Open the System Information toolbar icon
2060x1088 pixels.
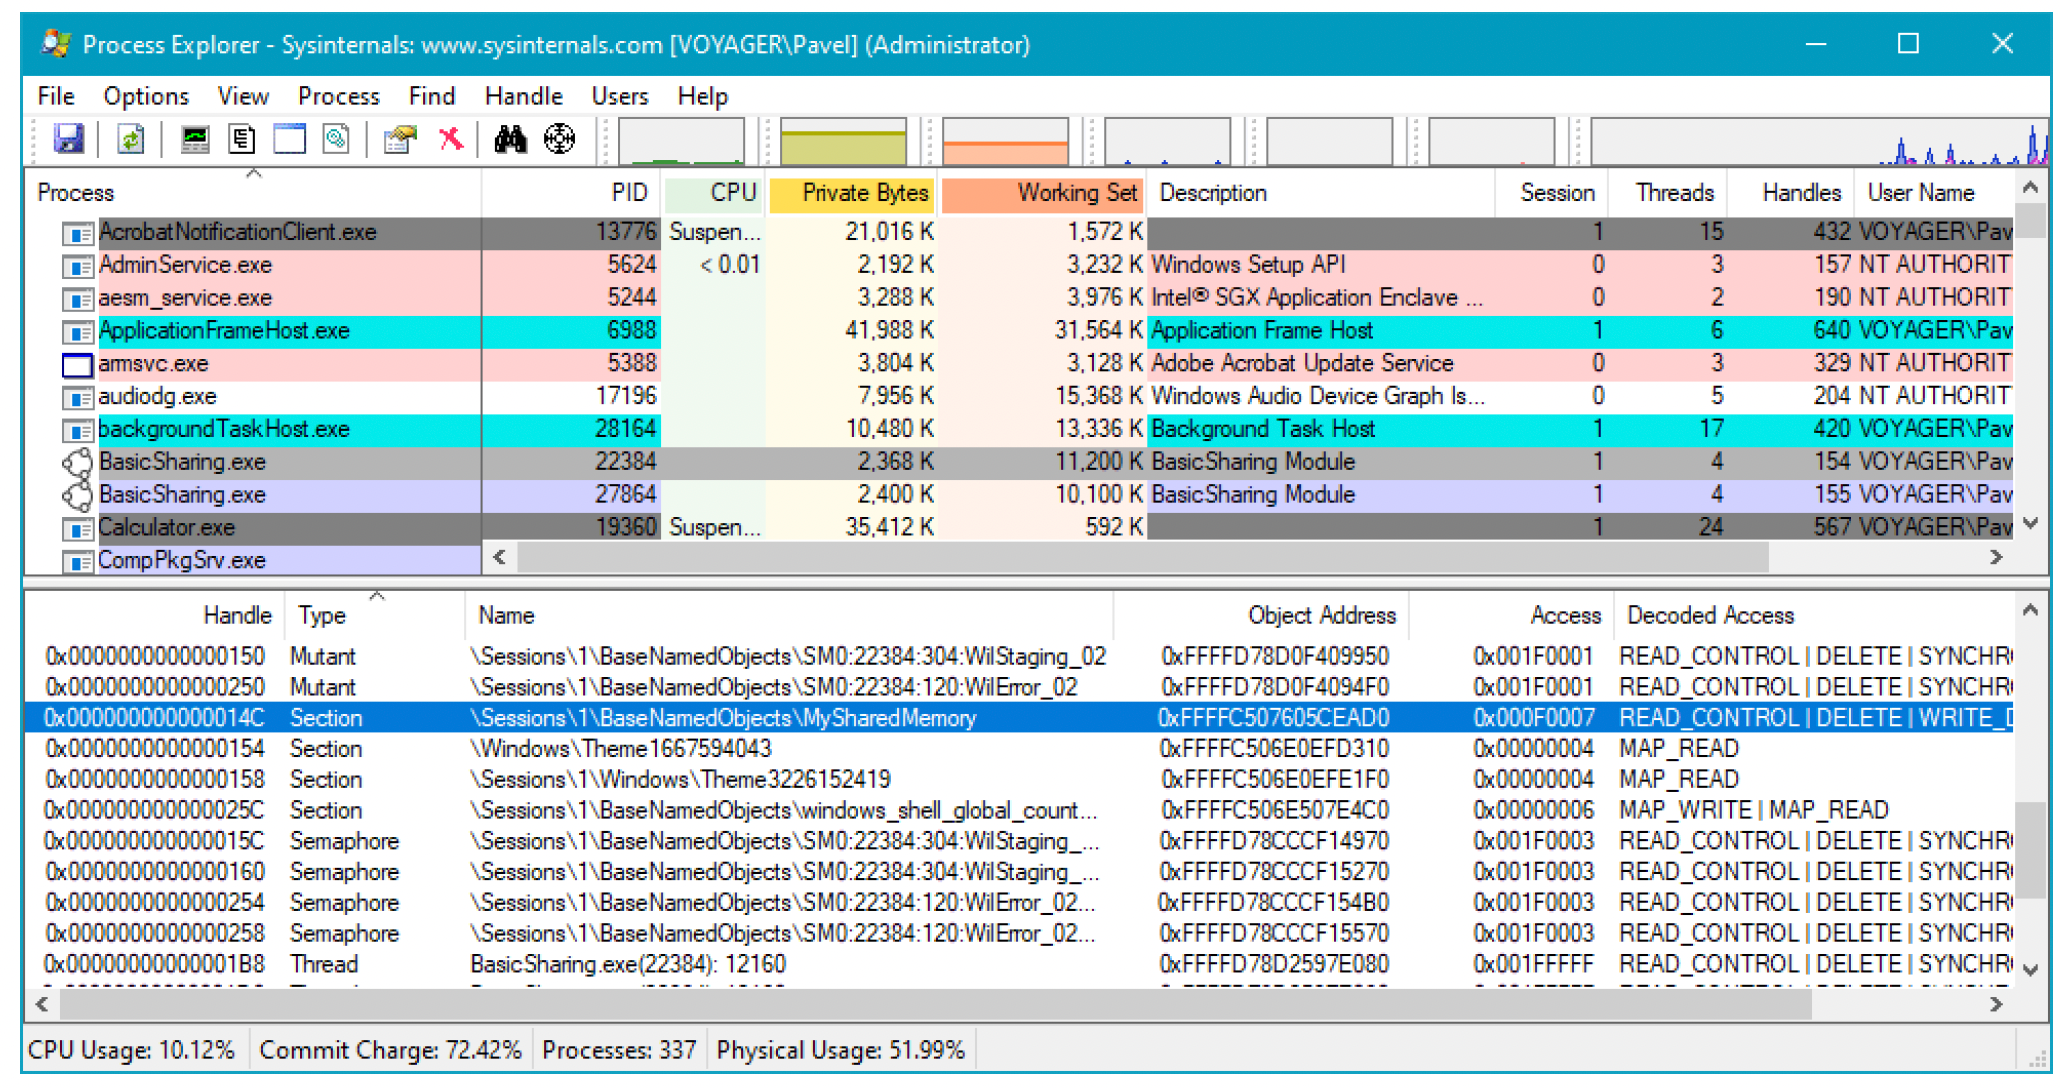click(x=195, y=139)
